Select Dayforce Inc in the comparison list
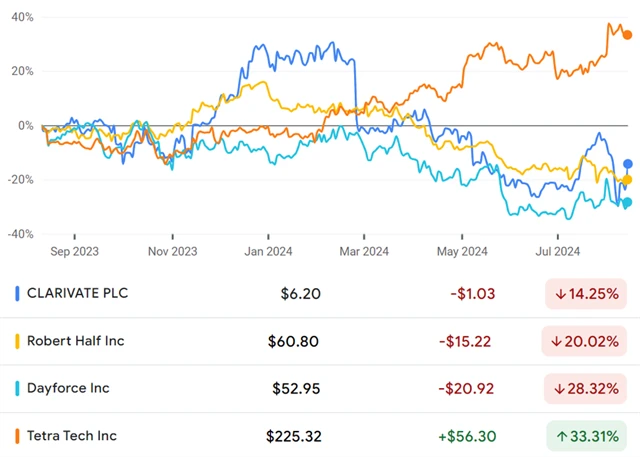The image size is (640, 457). click(68, 388)
